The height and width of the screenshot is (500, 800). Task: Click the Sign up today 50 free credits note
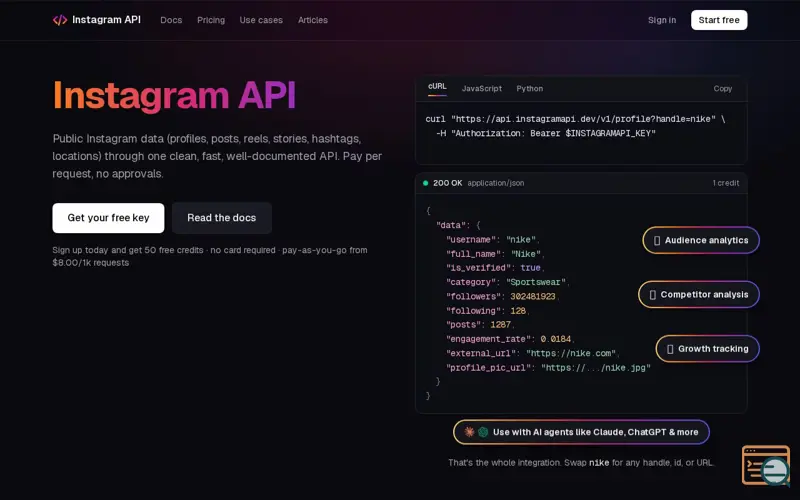(210, 257)
